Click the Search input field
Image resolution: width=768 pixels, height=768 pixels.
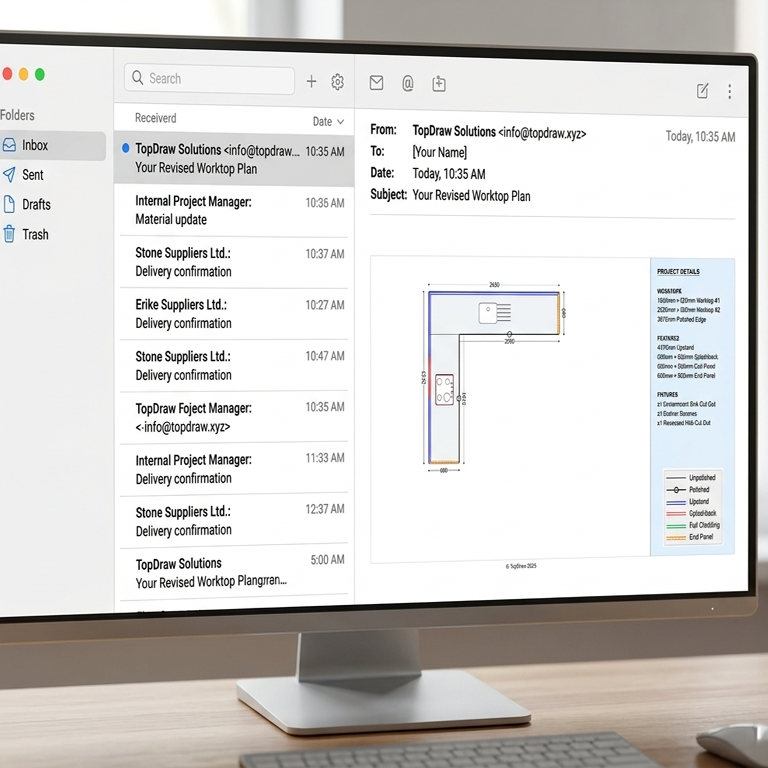[x=210, y=79]
